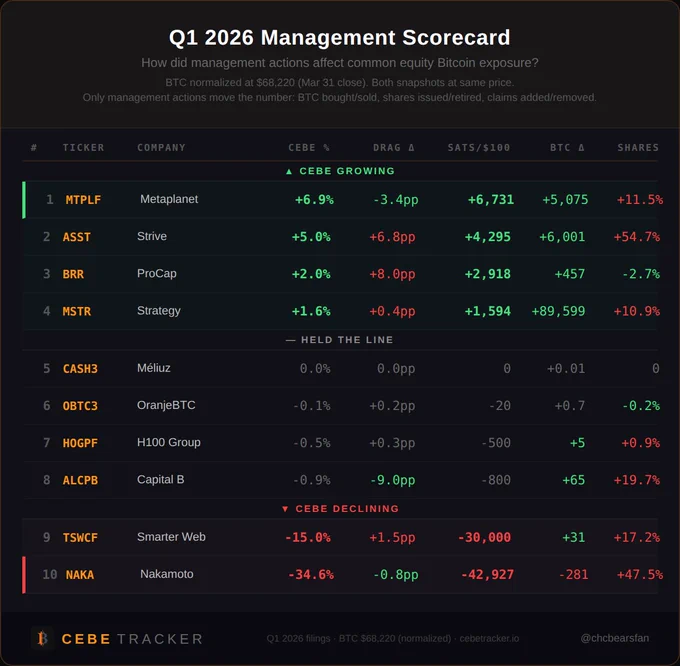Select the TSWCF ticker
The image size is (680, 666).
pyautogui.click(x=80, y=537)
